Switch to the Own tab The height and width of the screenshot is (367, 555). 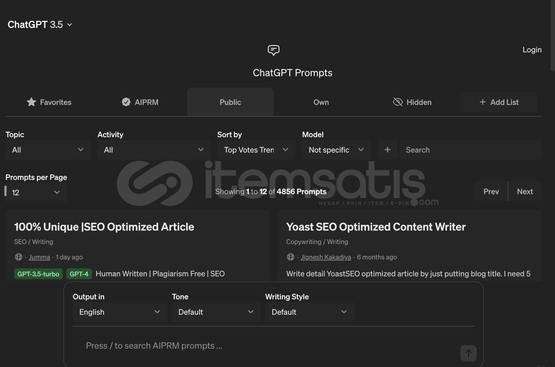click(321, 102)
